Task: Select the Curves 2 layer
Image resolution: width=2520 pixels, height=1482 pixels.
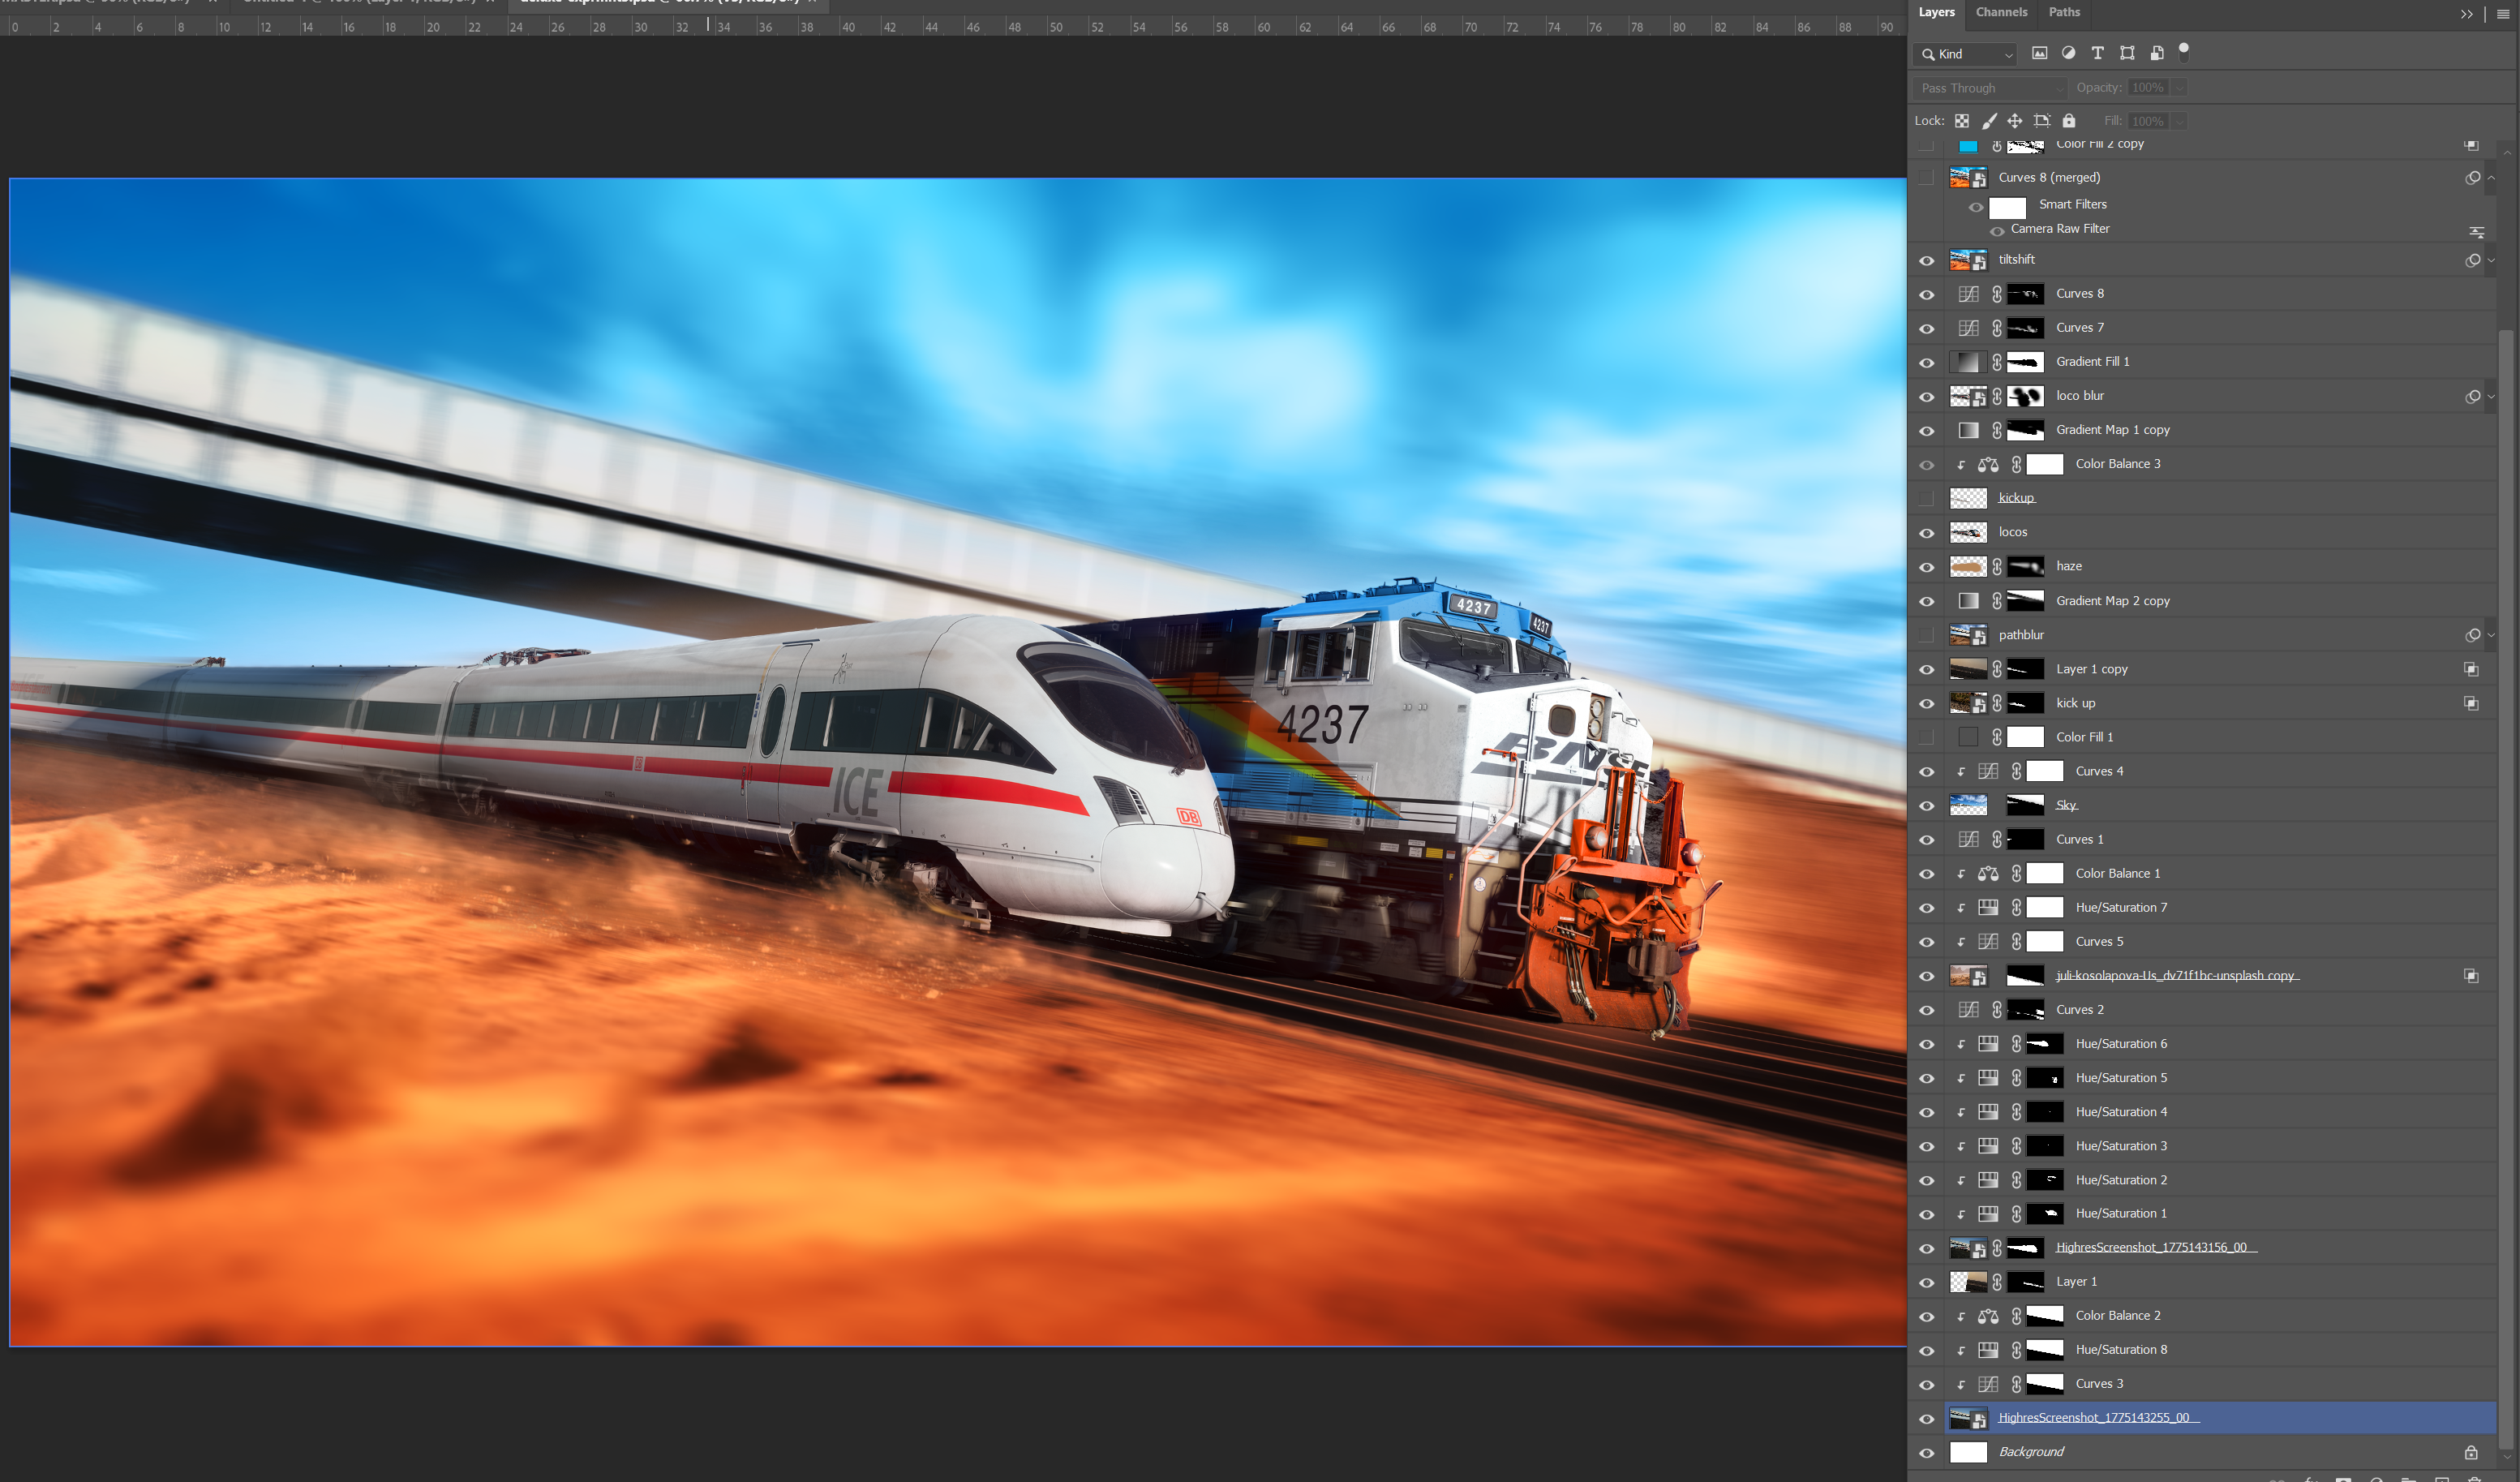Action: (x=2204, y=1010)
